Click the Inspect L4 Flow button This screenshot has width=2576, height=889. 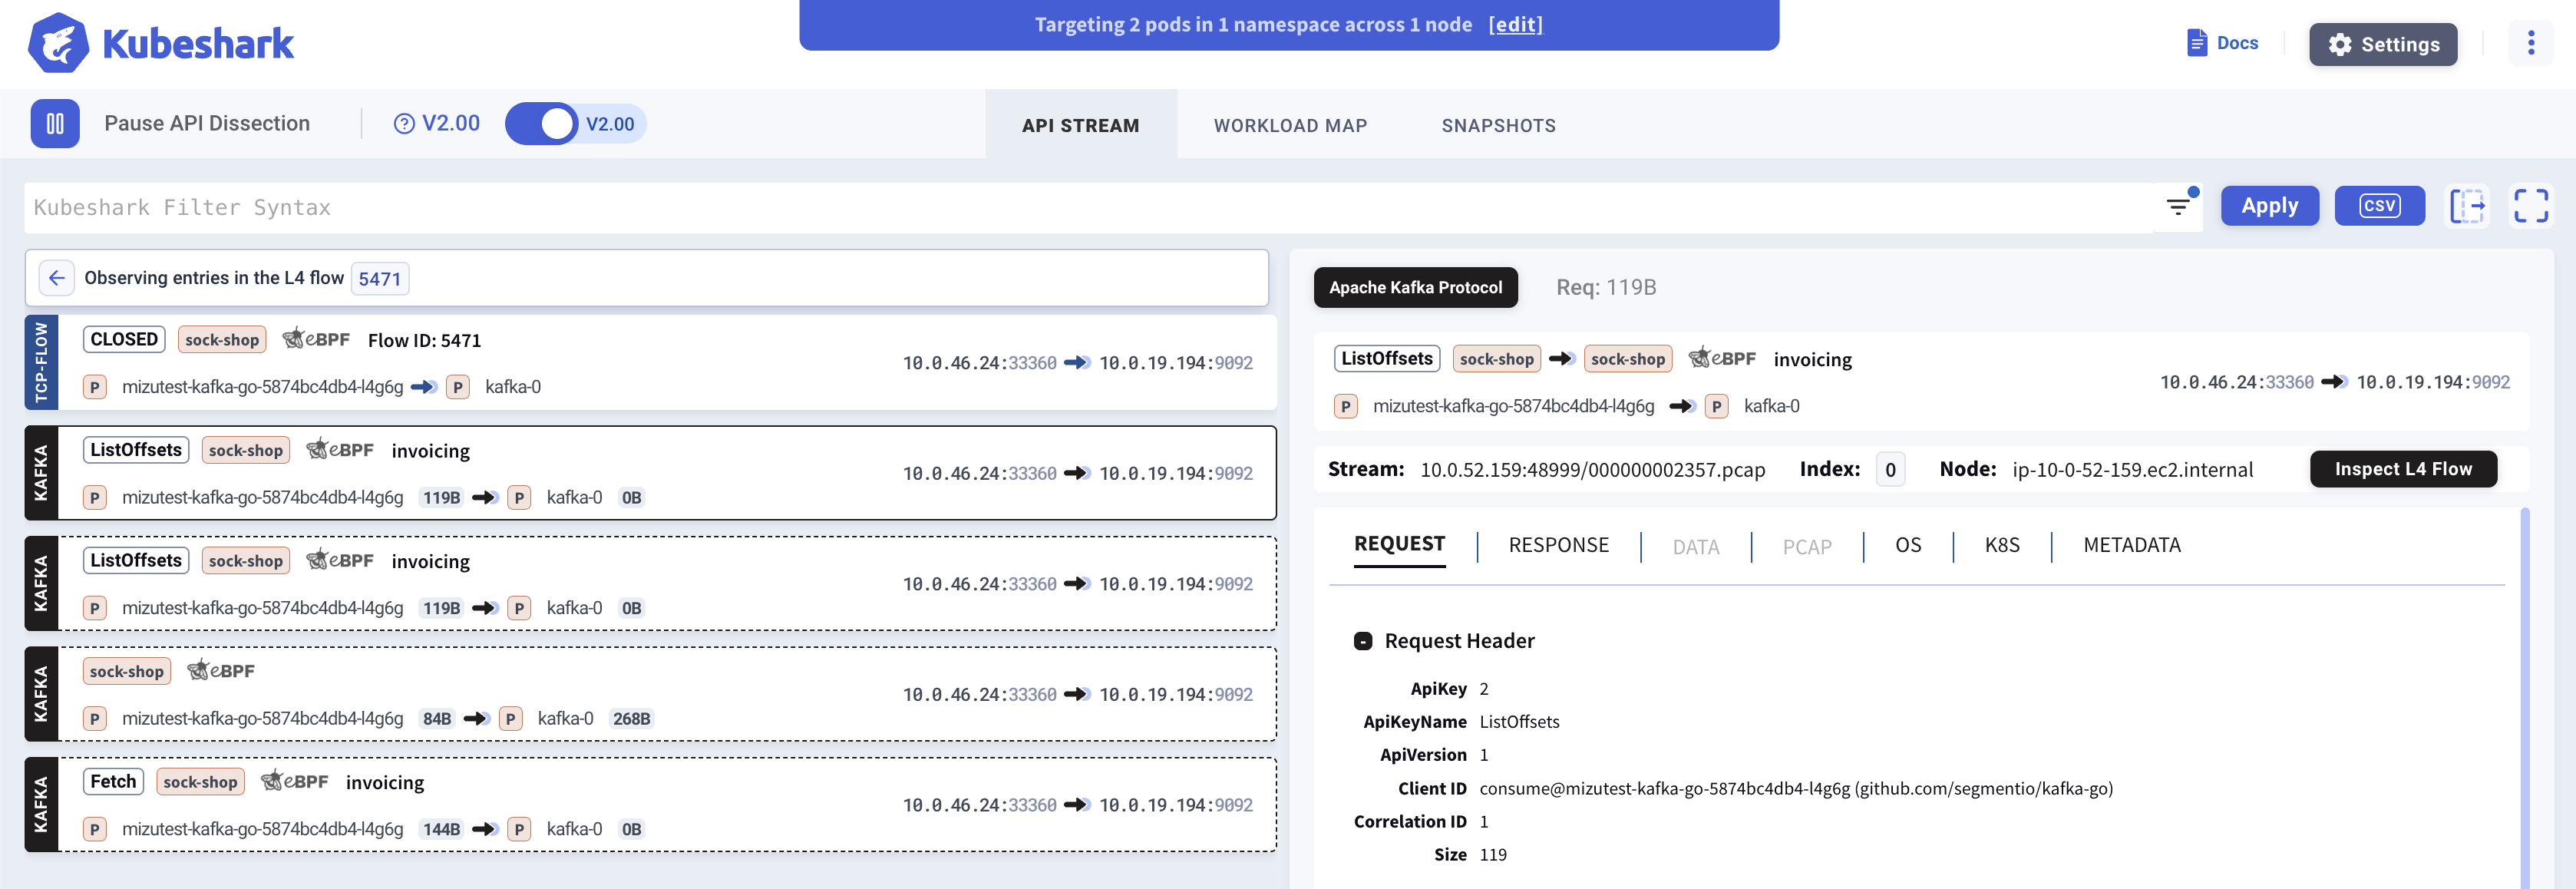[2402, 469]
